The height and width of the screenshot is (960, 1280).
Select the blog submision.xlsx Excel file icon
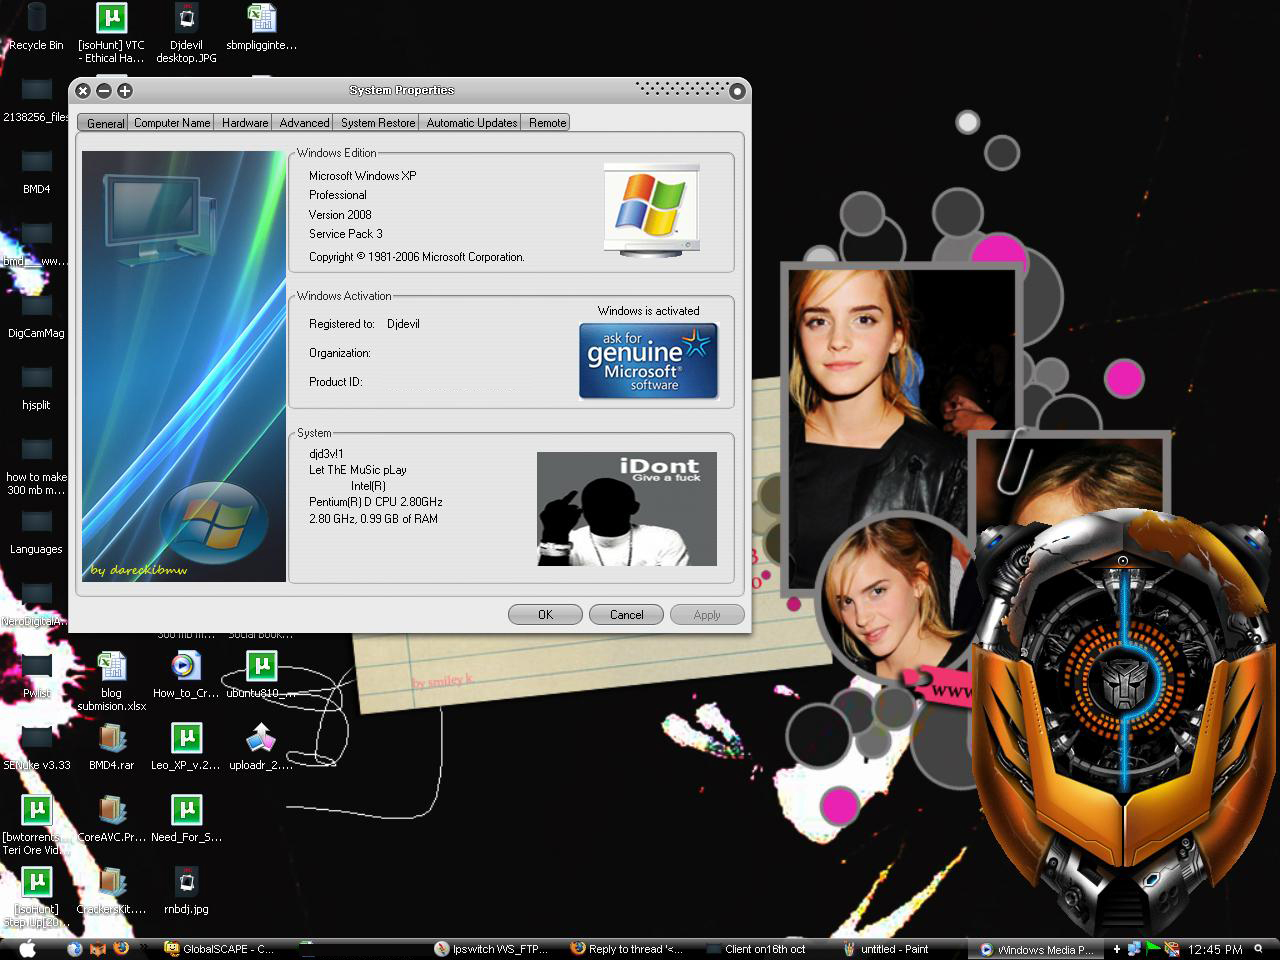111,667
